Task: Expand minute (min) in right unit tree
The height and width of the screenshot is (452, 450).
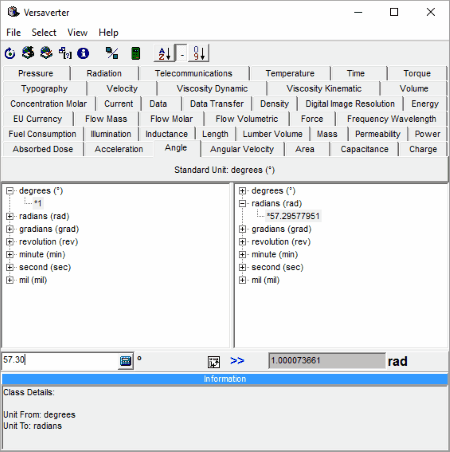Action: (242, 254)
